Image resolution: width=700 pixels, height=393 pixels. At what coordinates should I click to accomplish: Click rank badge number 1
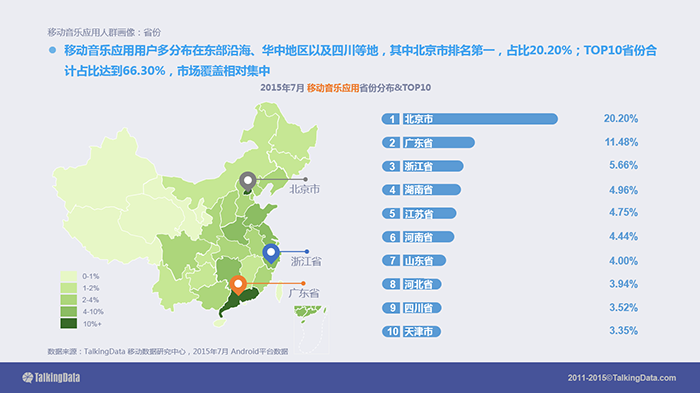click(391, 119)
